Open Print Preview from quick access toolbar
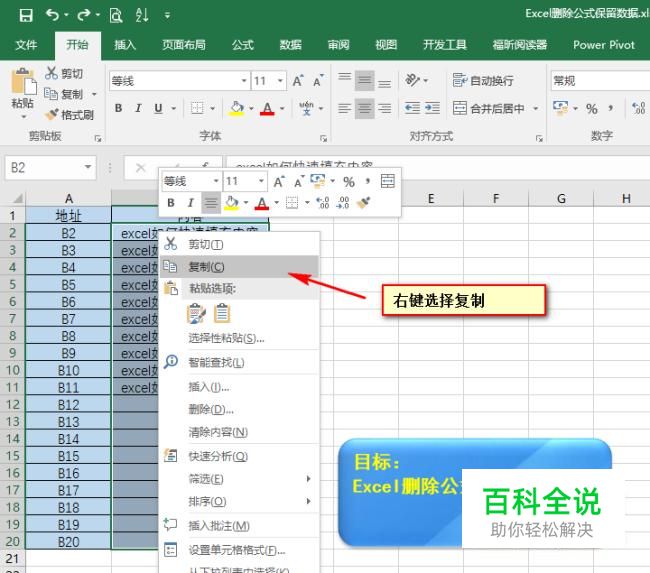 point(116,15)
